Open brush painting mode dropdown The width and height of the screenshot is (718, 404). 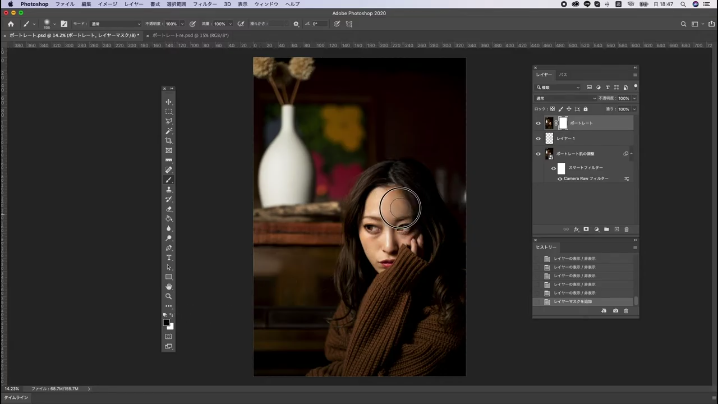pyautogui.click(x=115, y=24)
